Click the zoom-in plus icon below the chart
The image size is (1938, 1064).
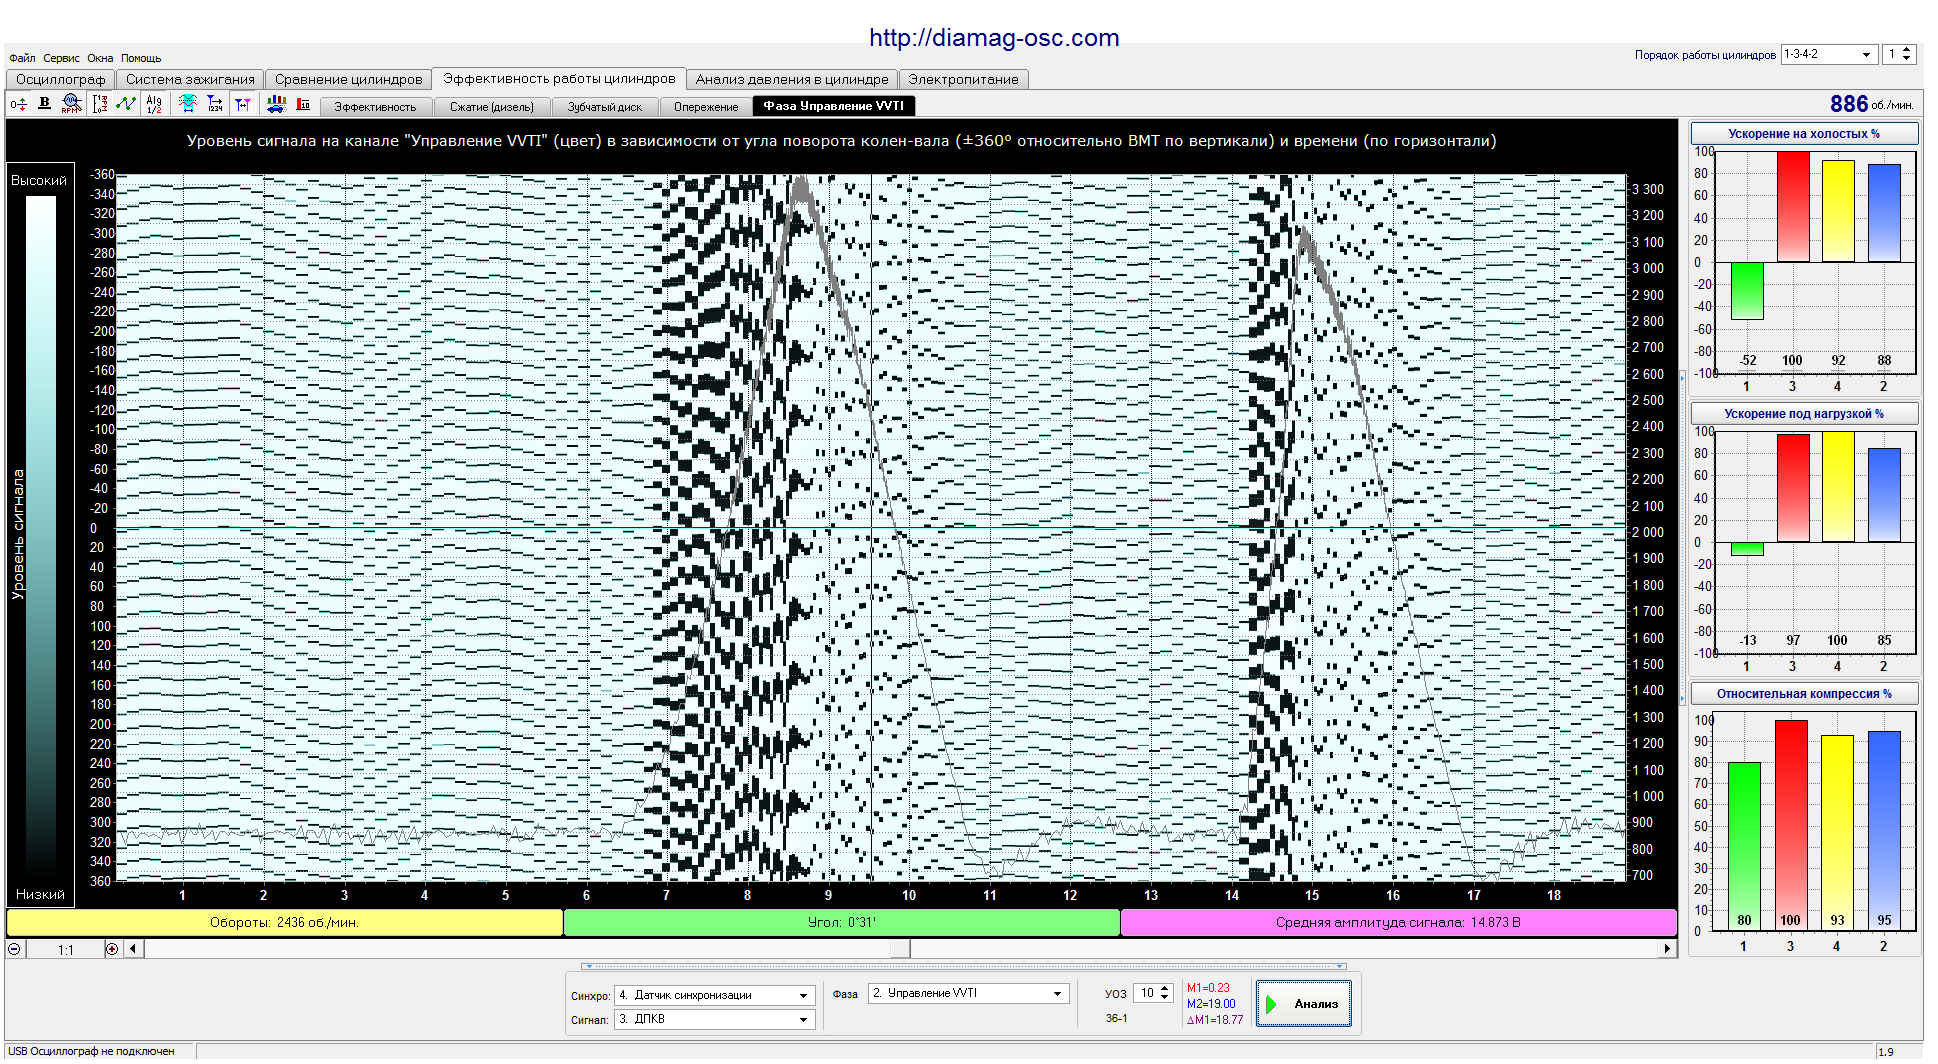point(112,949)
